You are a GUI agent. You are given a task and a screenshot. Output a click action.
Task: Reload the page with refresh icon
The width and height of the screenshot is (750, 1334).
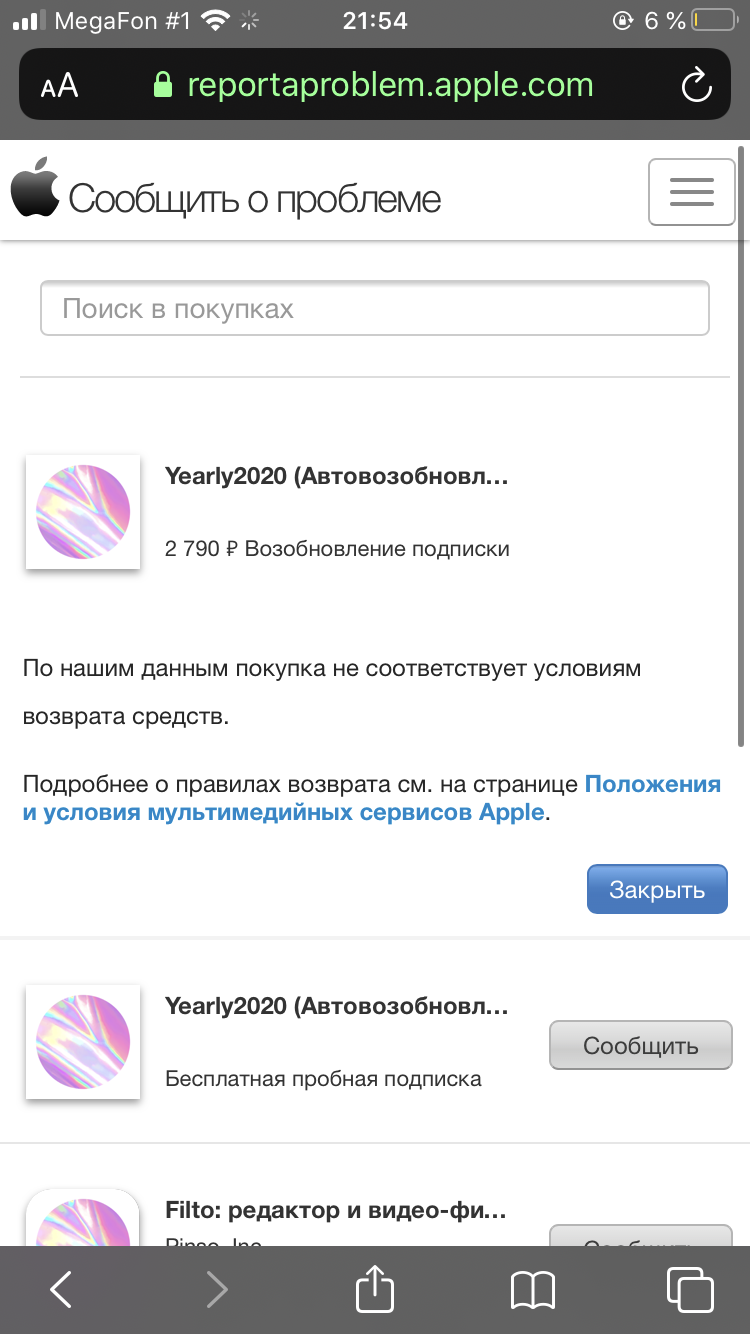[x=696, y=86]
